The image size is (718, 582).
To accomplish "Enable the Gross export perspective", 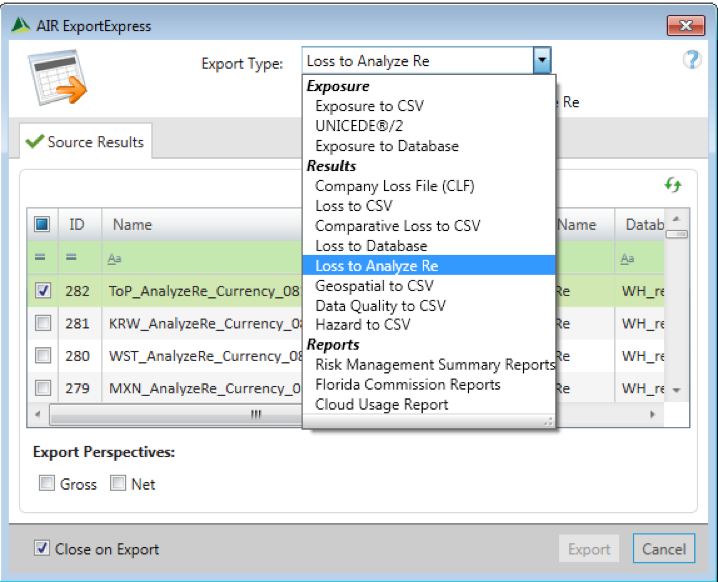I will click(x=47, y=483).
